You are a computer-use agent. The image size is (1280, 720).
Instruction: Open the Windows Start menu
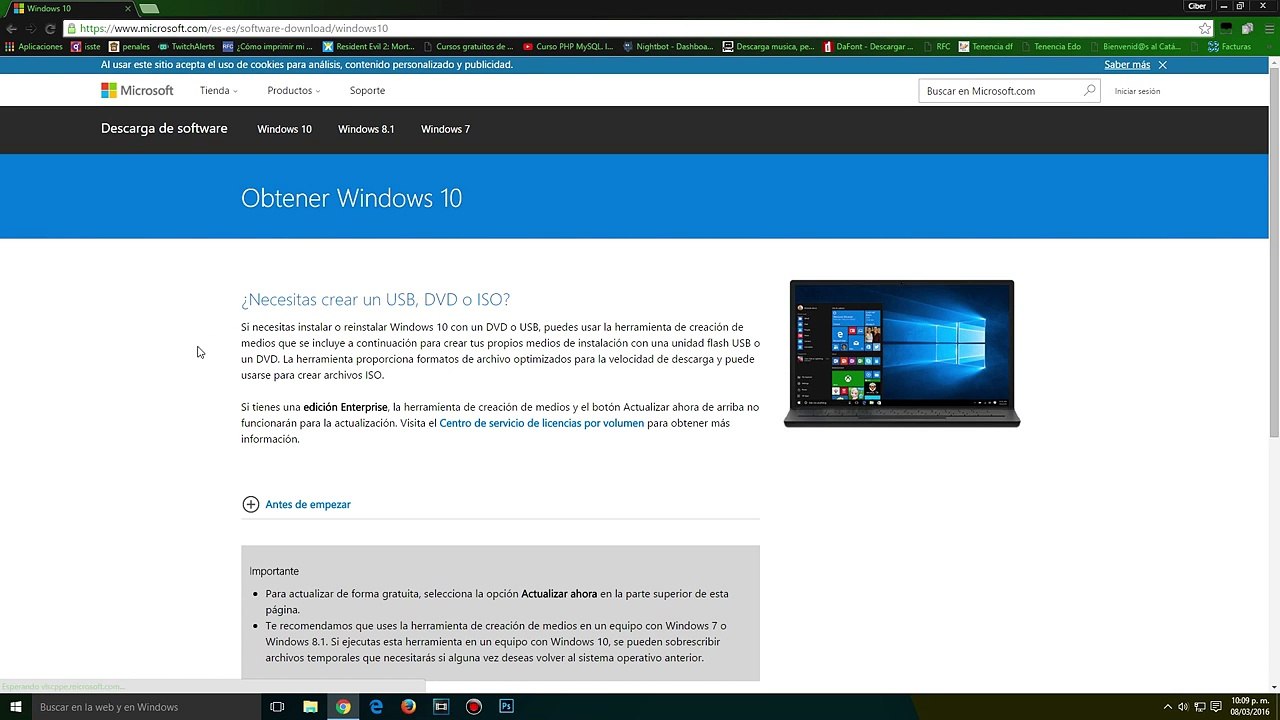point(16,707)
